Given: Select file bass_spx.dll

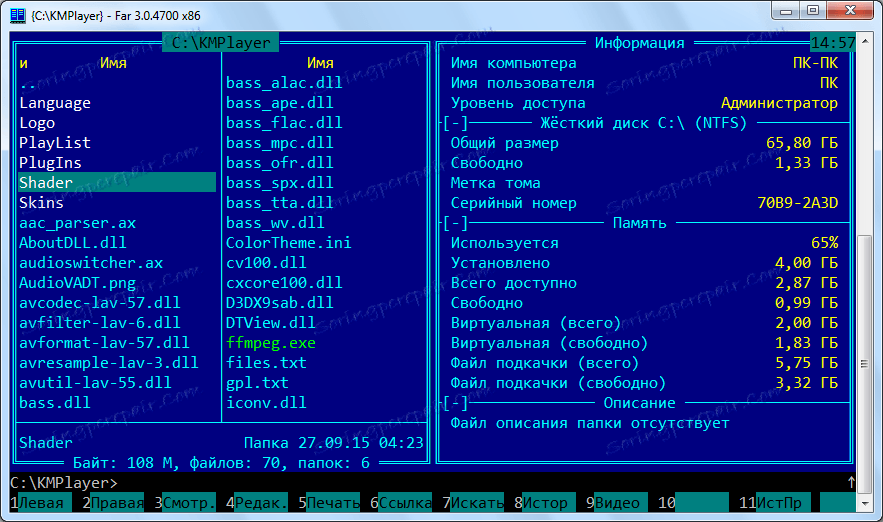Looking at the screenshot, I should tap(280, 182).
